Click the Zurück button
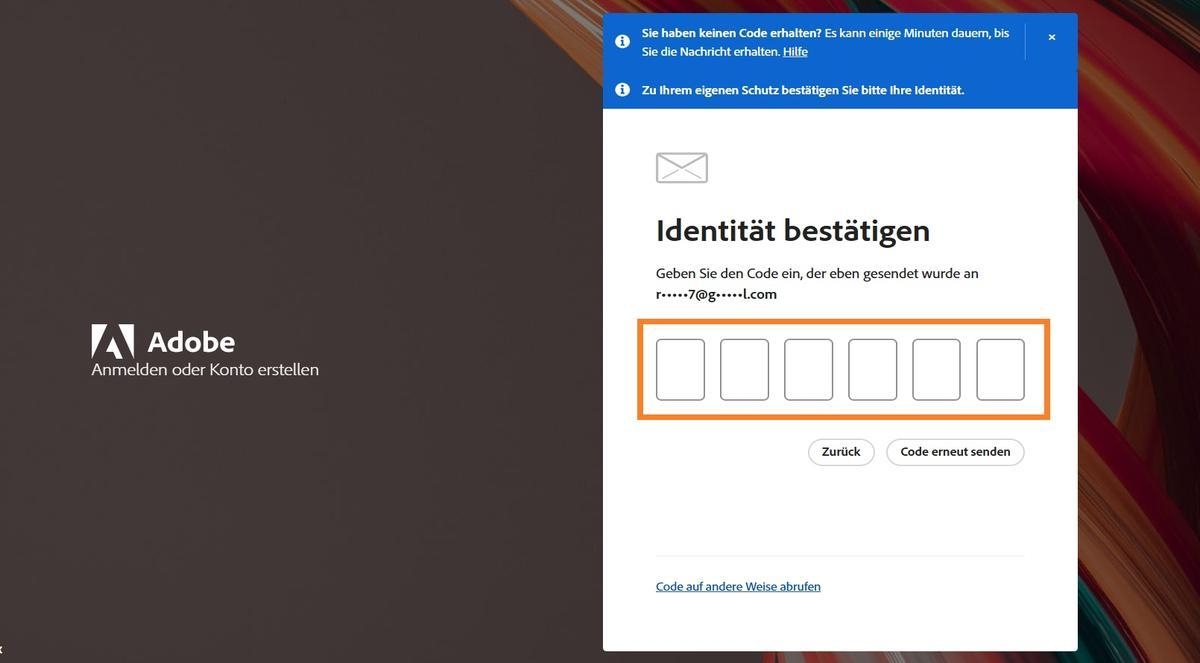1200x663 pixels. (x=841, y=451)
